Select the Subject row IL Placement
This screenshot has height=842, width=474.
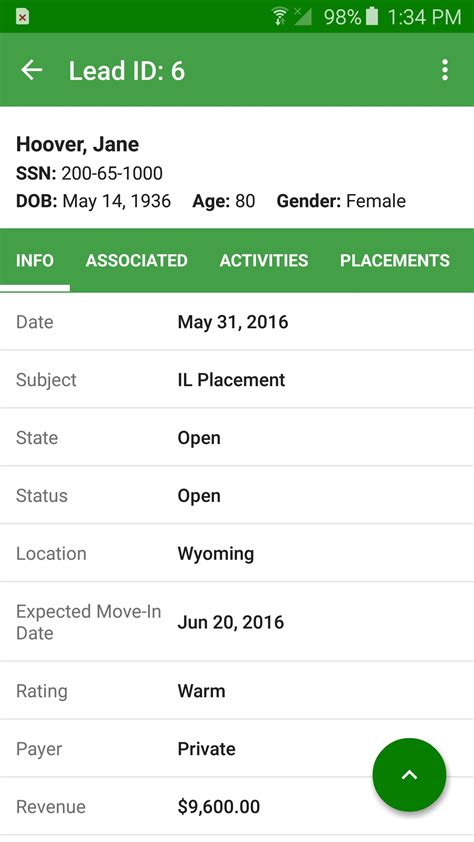(x=237, y=380)
